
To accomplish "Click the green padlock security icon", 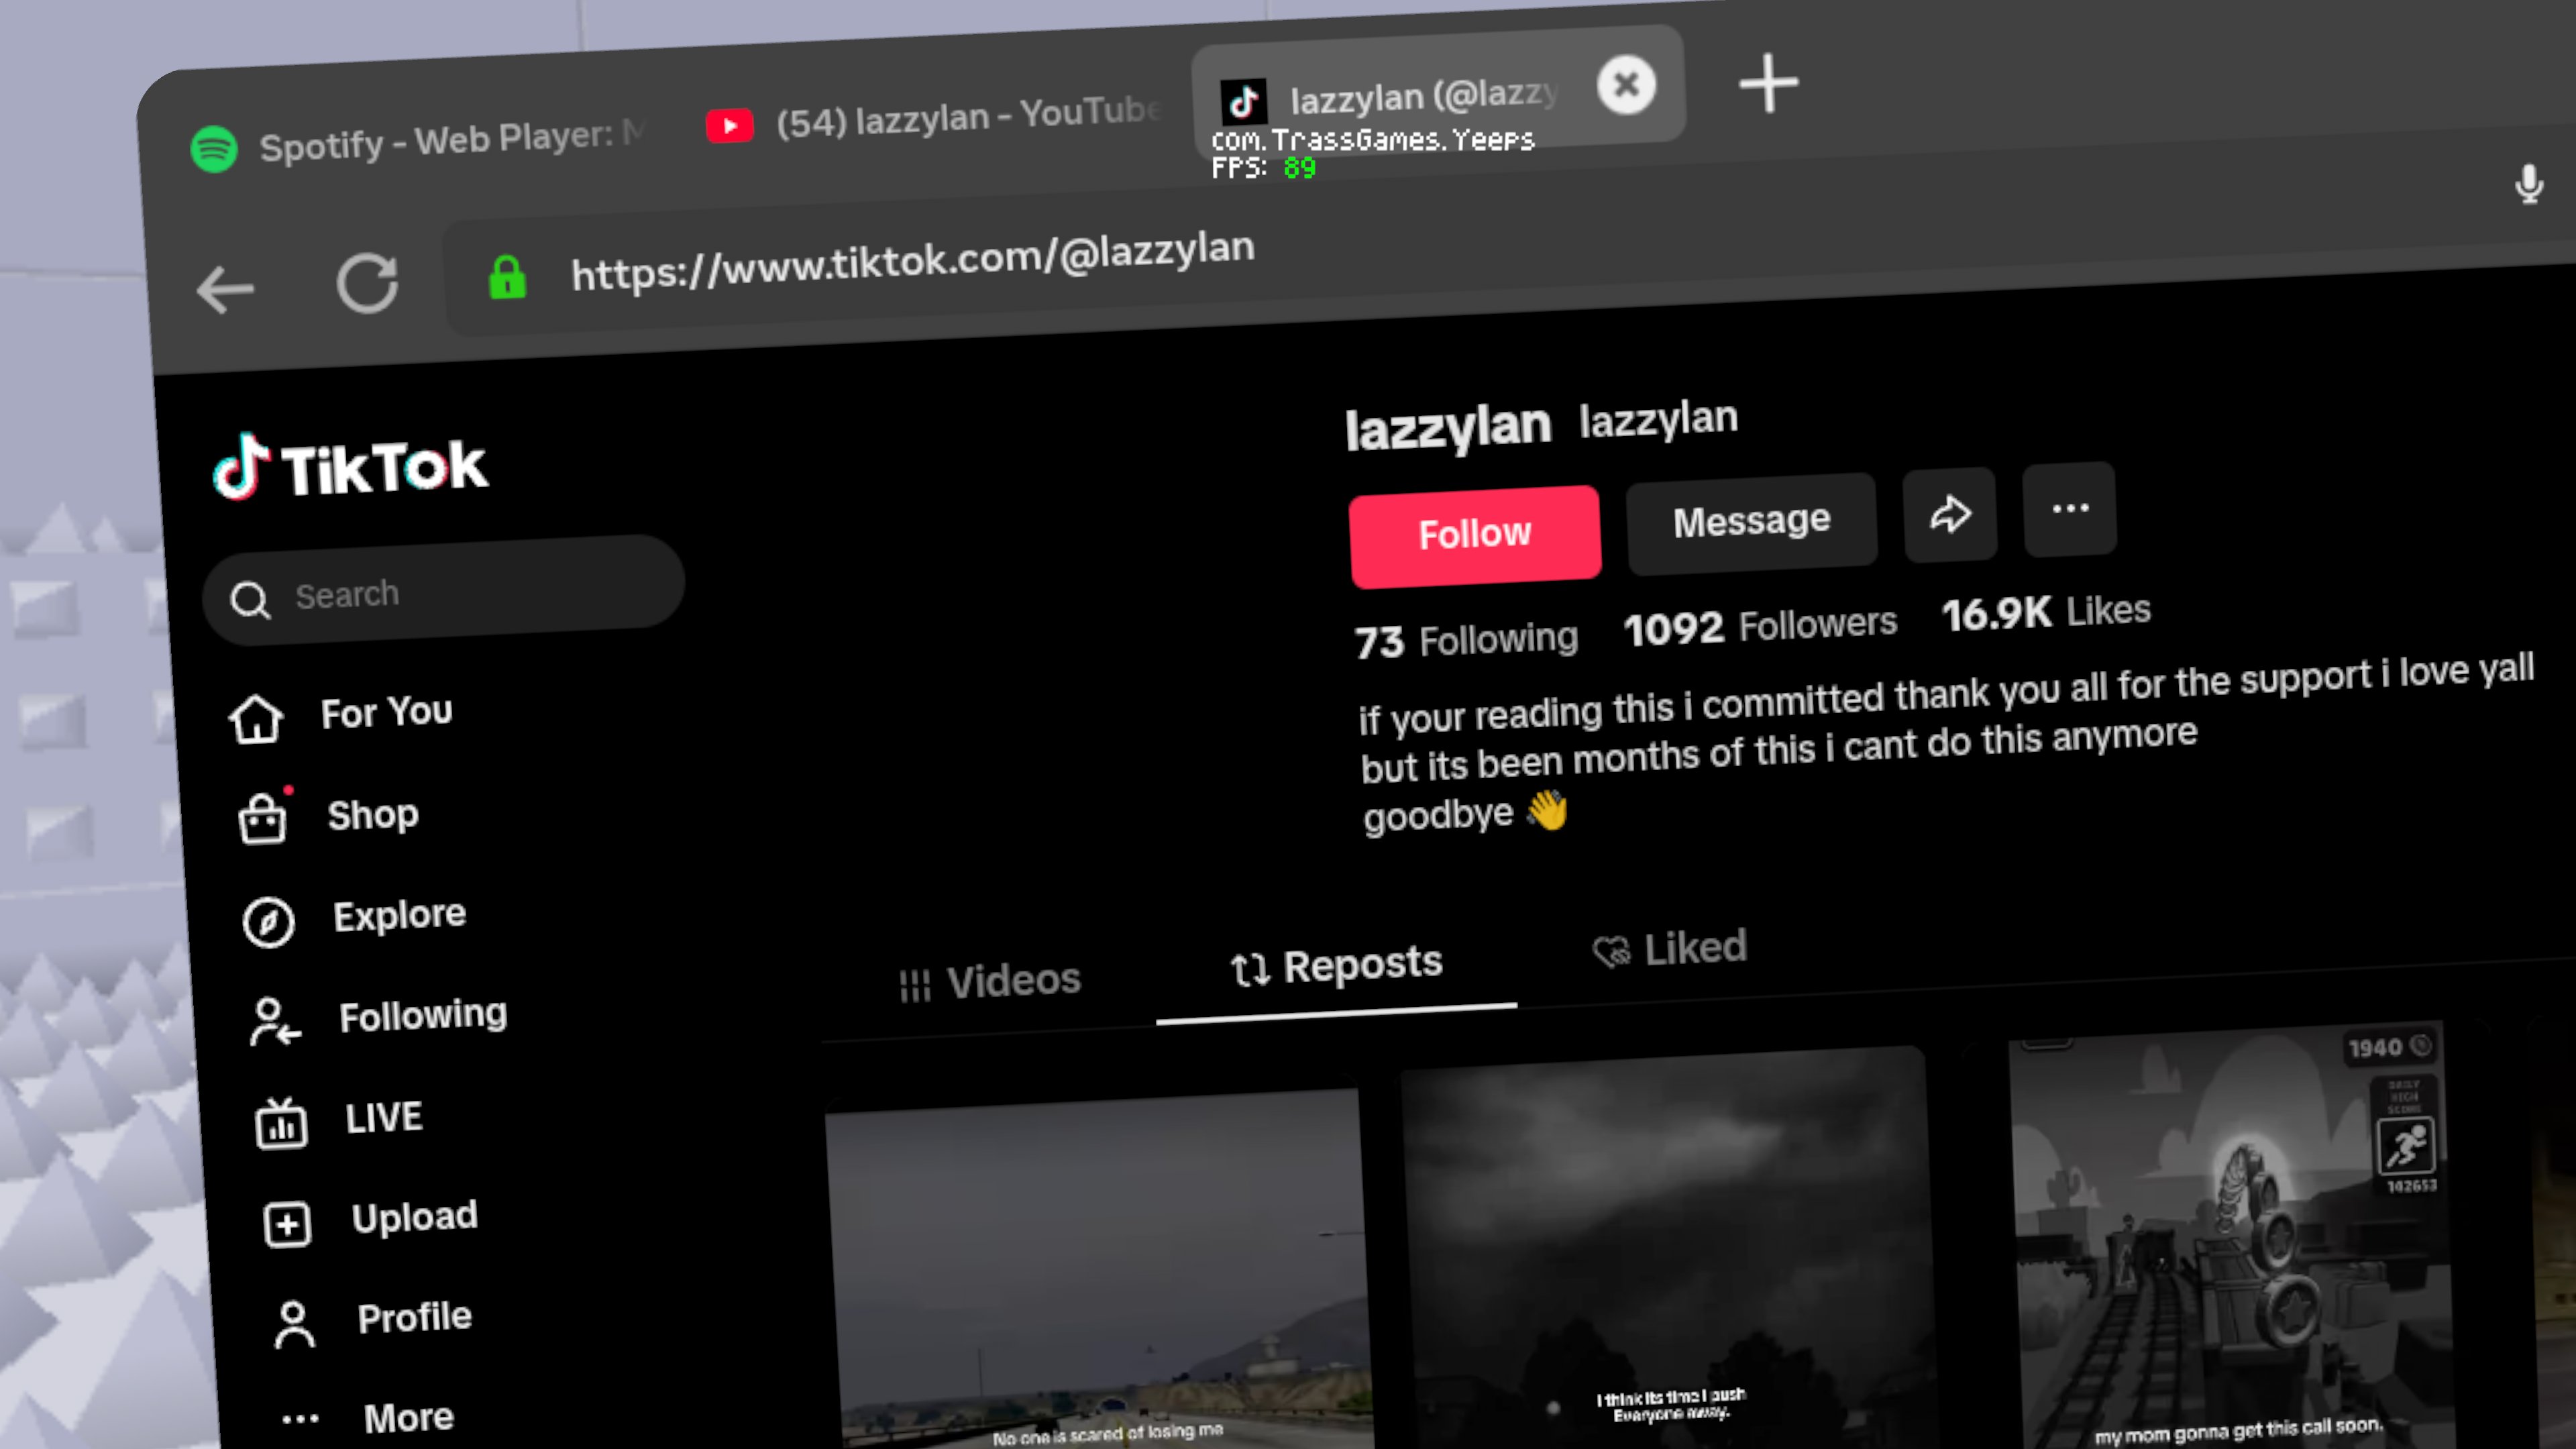I will point(507,277).
